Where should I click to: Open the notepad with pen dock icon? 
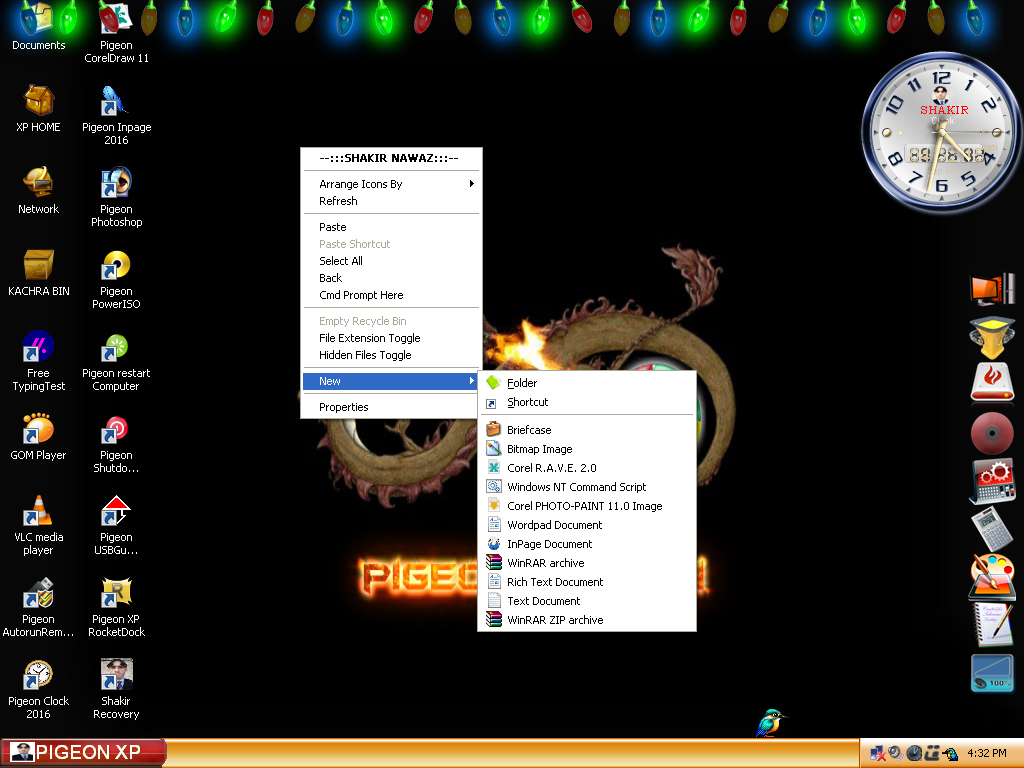[993, 624]
